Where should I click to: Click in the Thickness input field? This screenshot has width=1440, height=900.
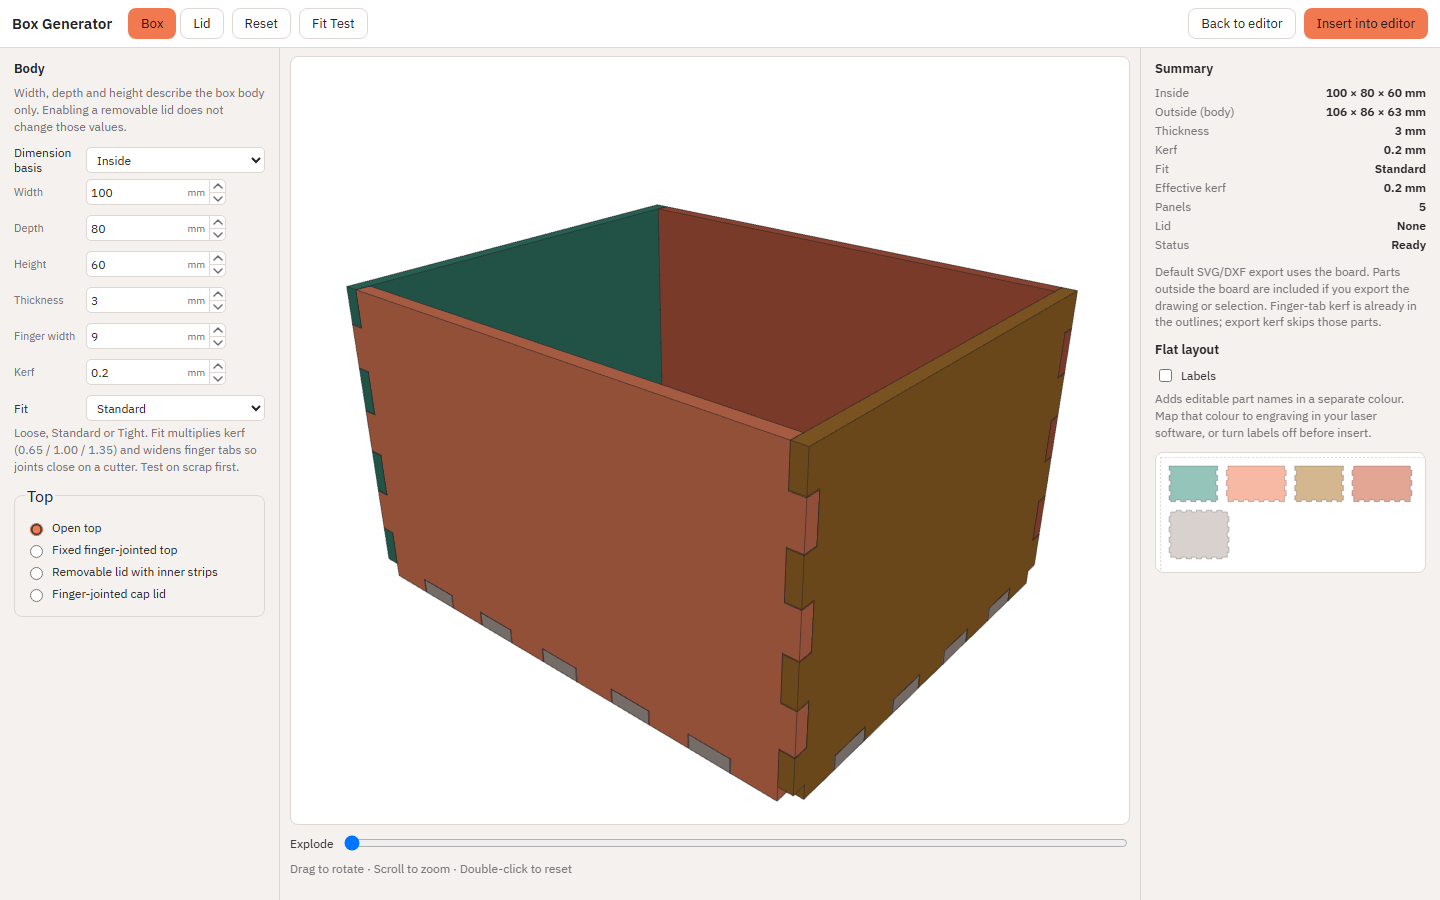[147, 300]
